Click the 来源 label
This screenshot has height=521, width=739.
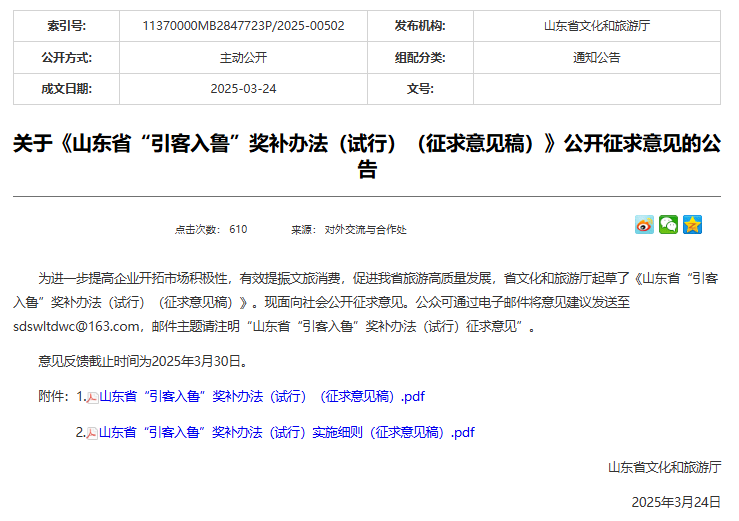(x=302, y=230)
